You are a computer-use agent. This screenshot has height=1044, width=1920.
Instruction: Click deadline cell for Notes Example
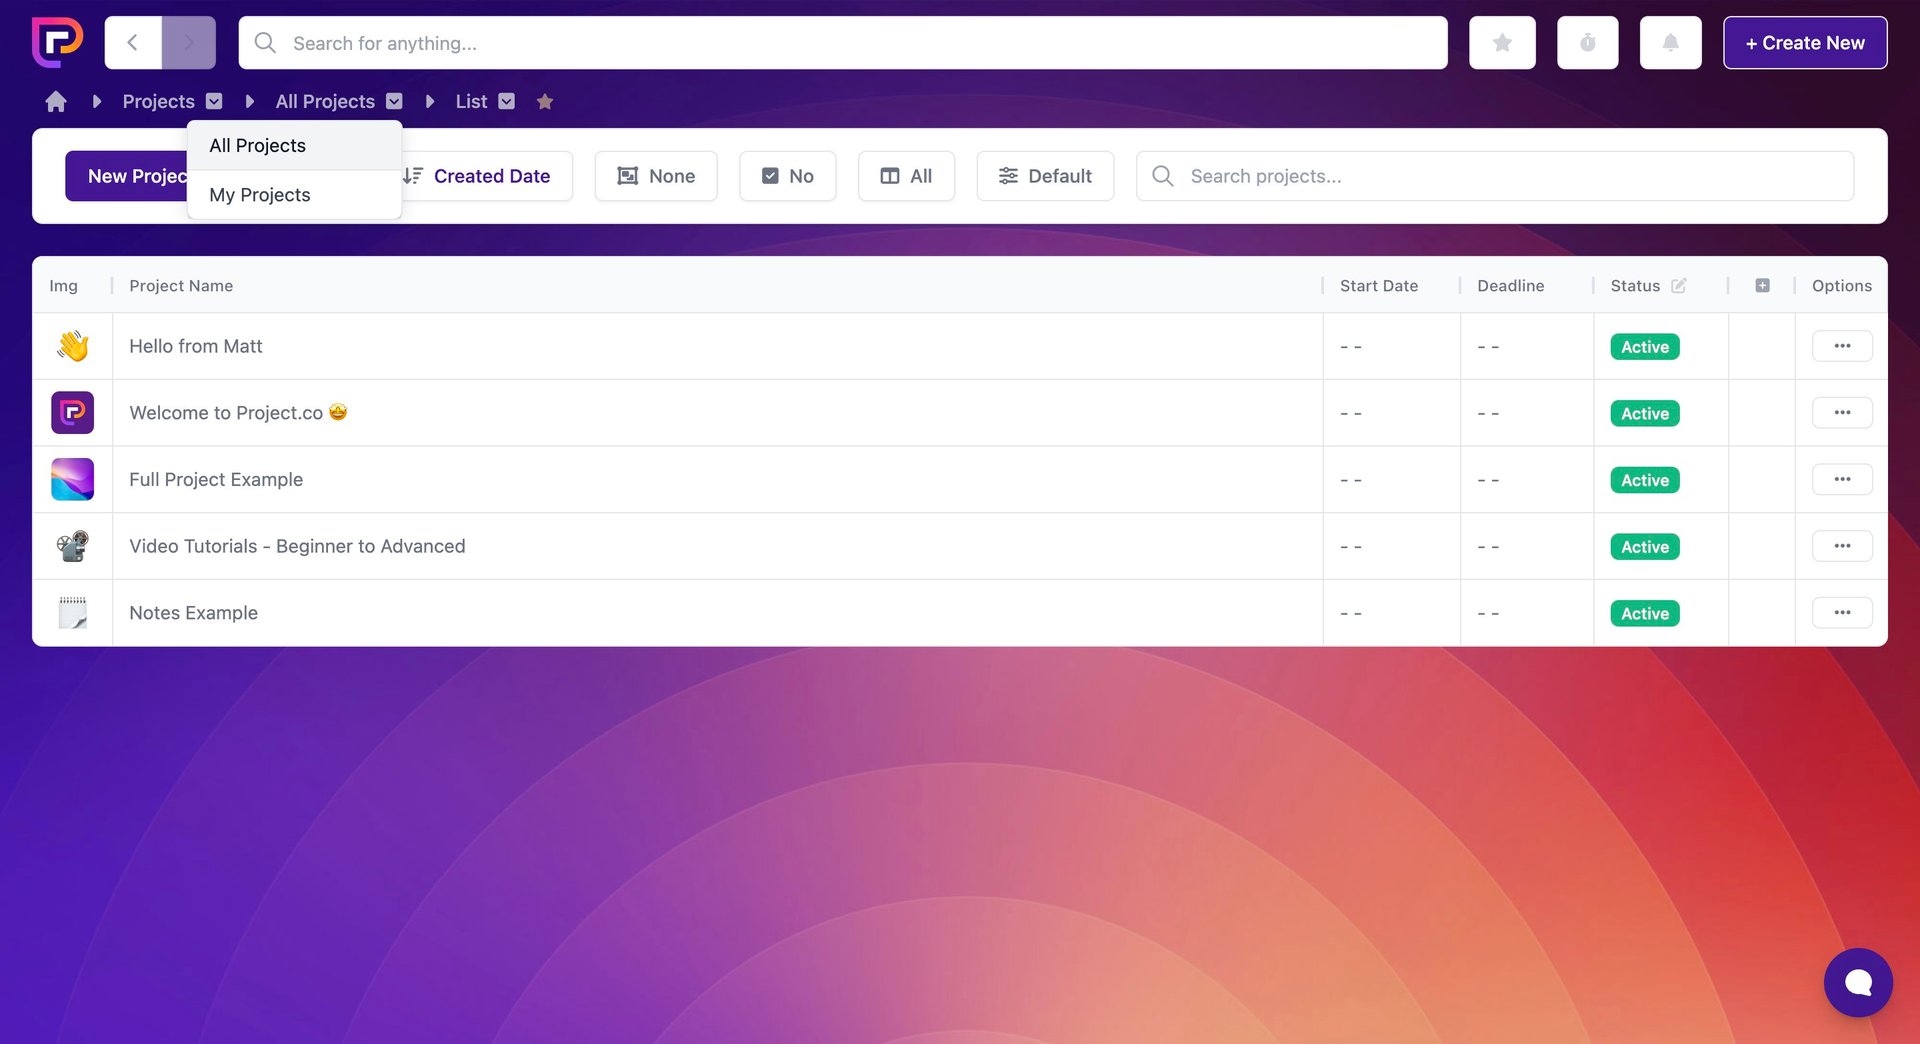(x=1527, y=613)
